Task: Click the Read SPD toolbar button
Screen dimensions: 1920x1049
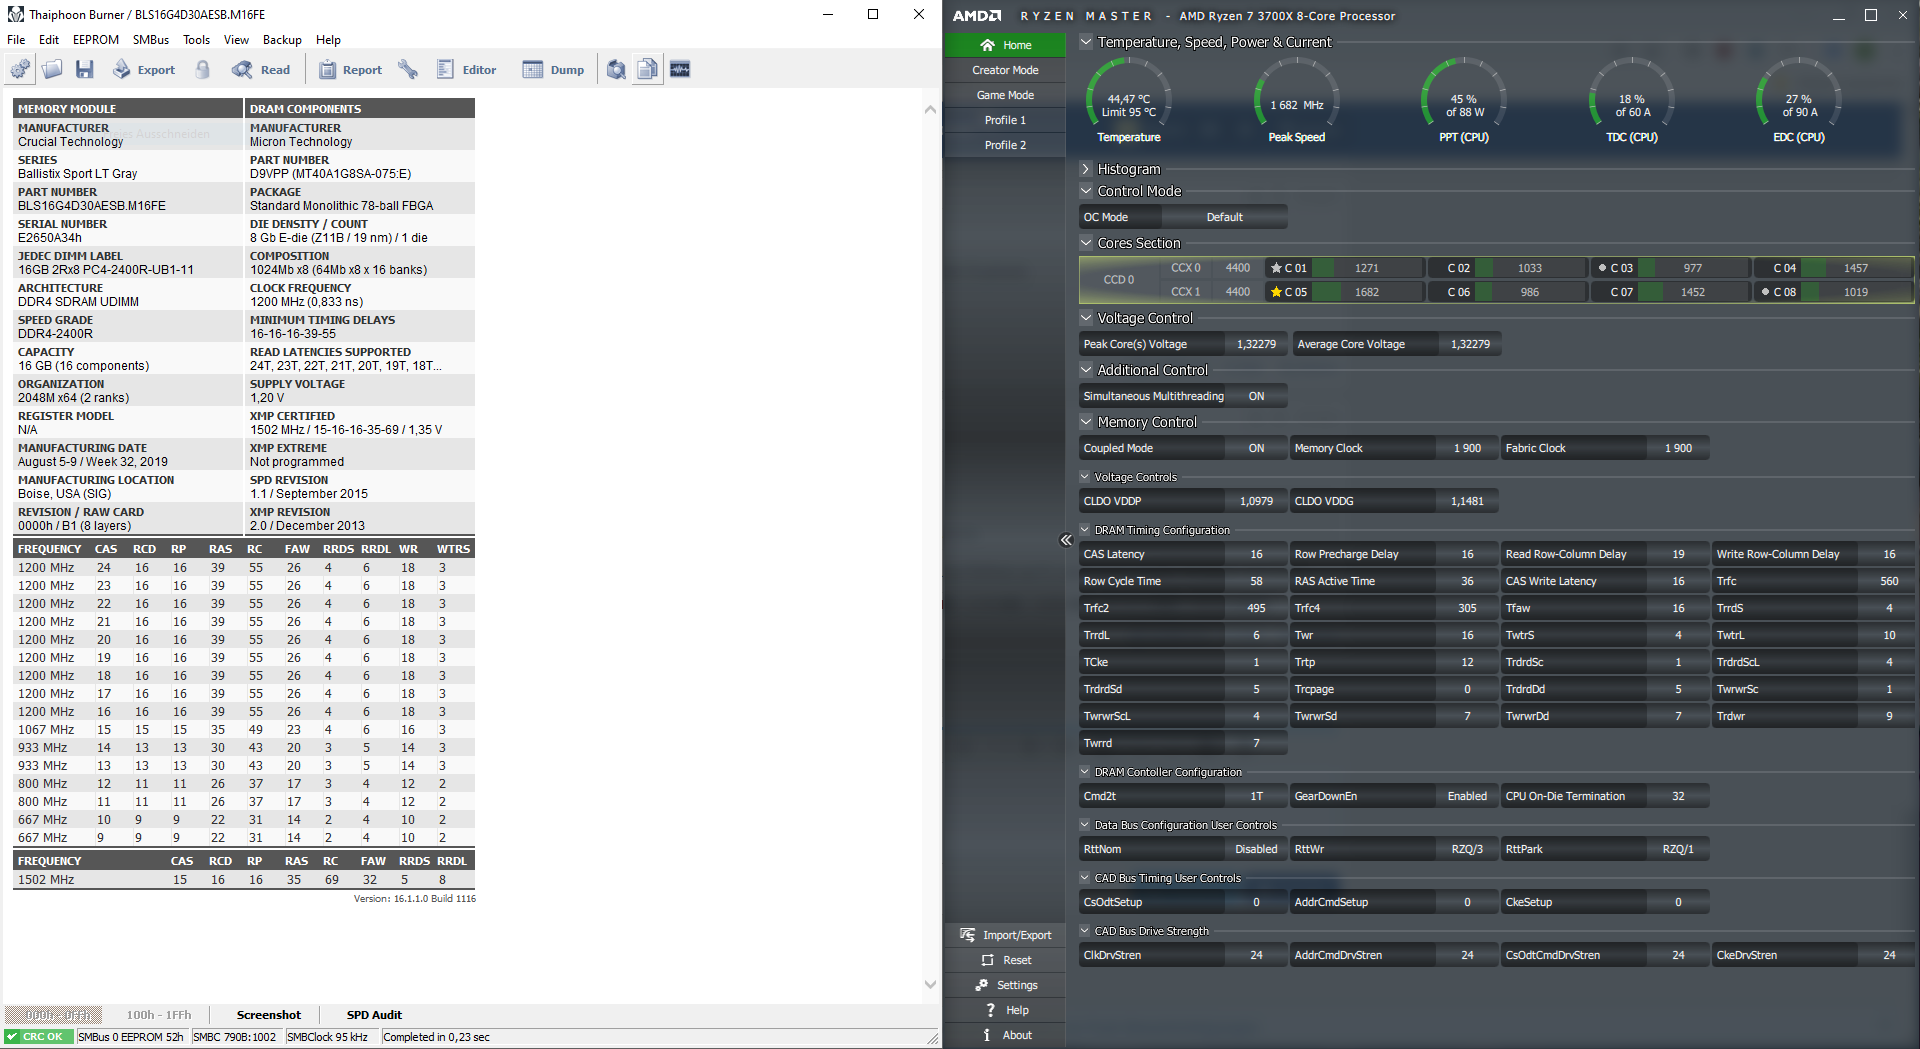Action: [261, 69]
